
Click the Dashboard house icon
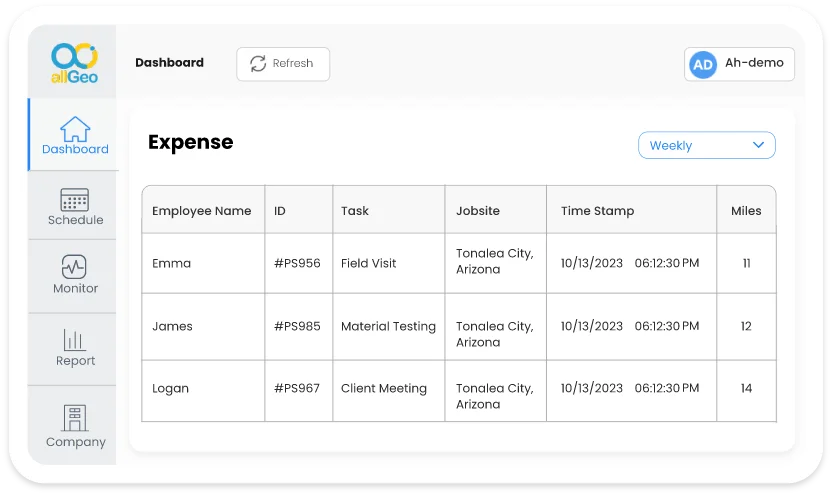(x=75, y=129)
